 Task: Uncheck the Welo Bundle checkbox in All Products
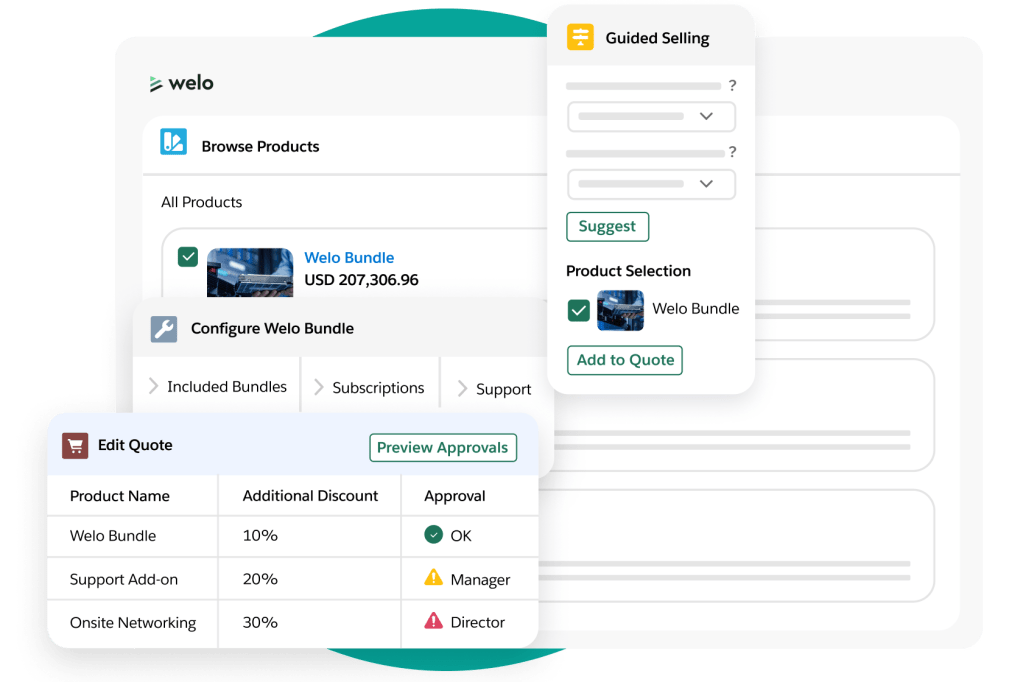pos(188,256)
